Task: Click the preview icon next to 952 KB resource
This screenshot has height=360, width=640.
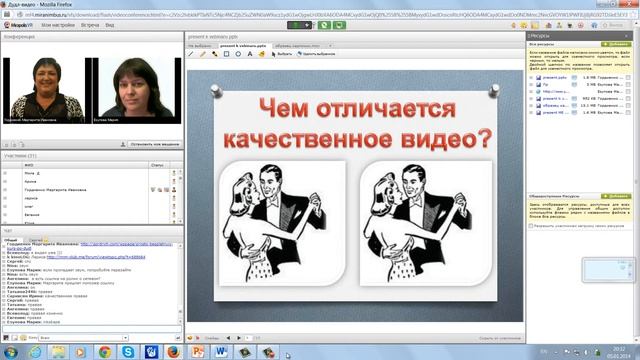Action: [x=574, y=98]
